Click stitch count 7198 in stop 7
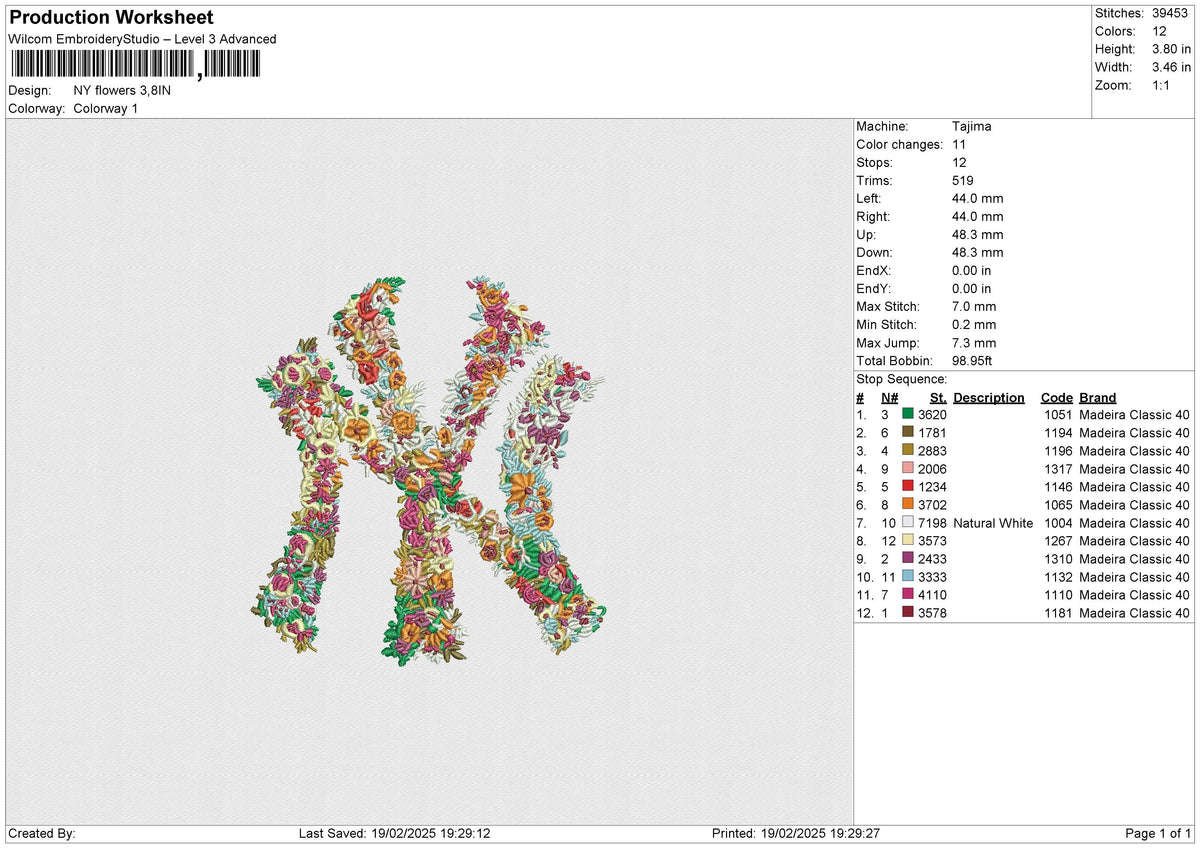This screenshot has height=848, width=1200. (932, 522)
